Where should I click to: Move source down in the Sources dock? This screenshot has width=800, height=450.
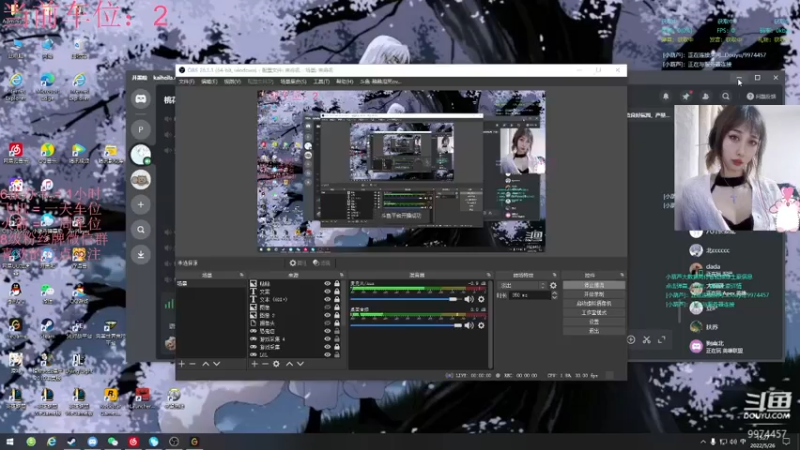301,364
